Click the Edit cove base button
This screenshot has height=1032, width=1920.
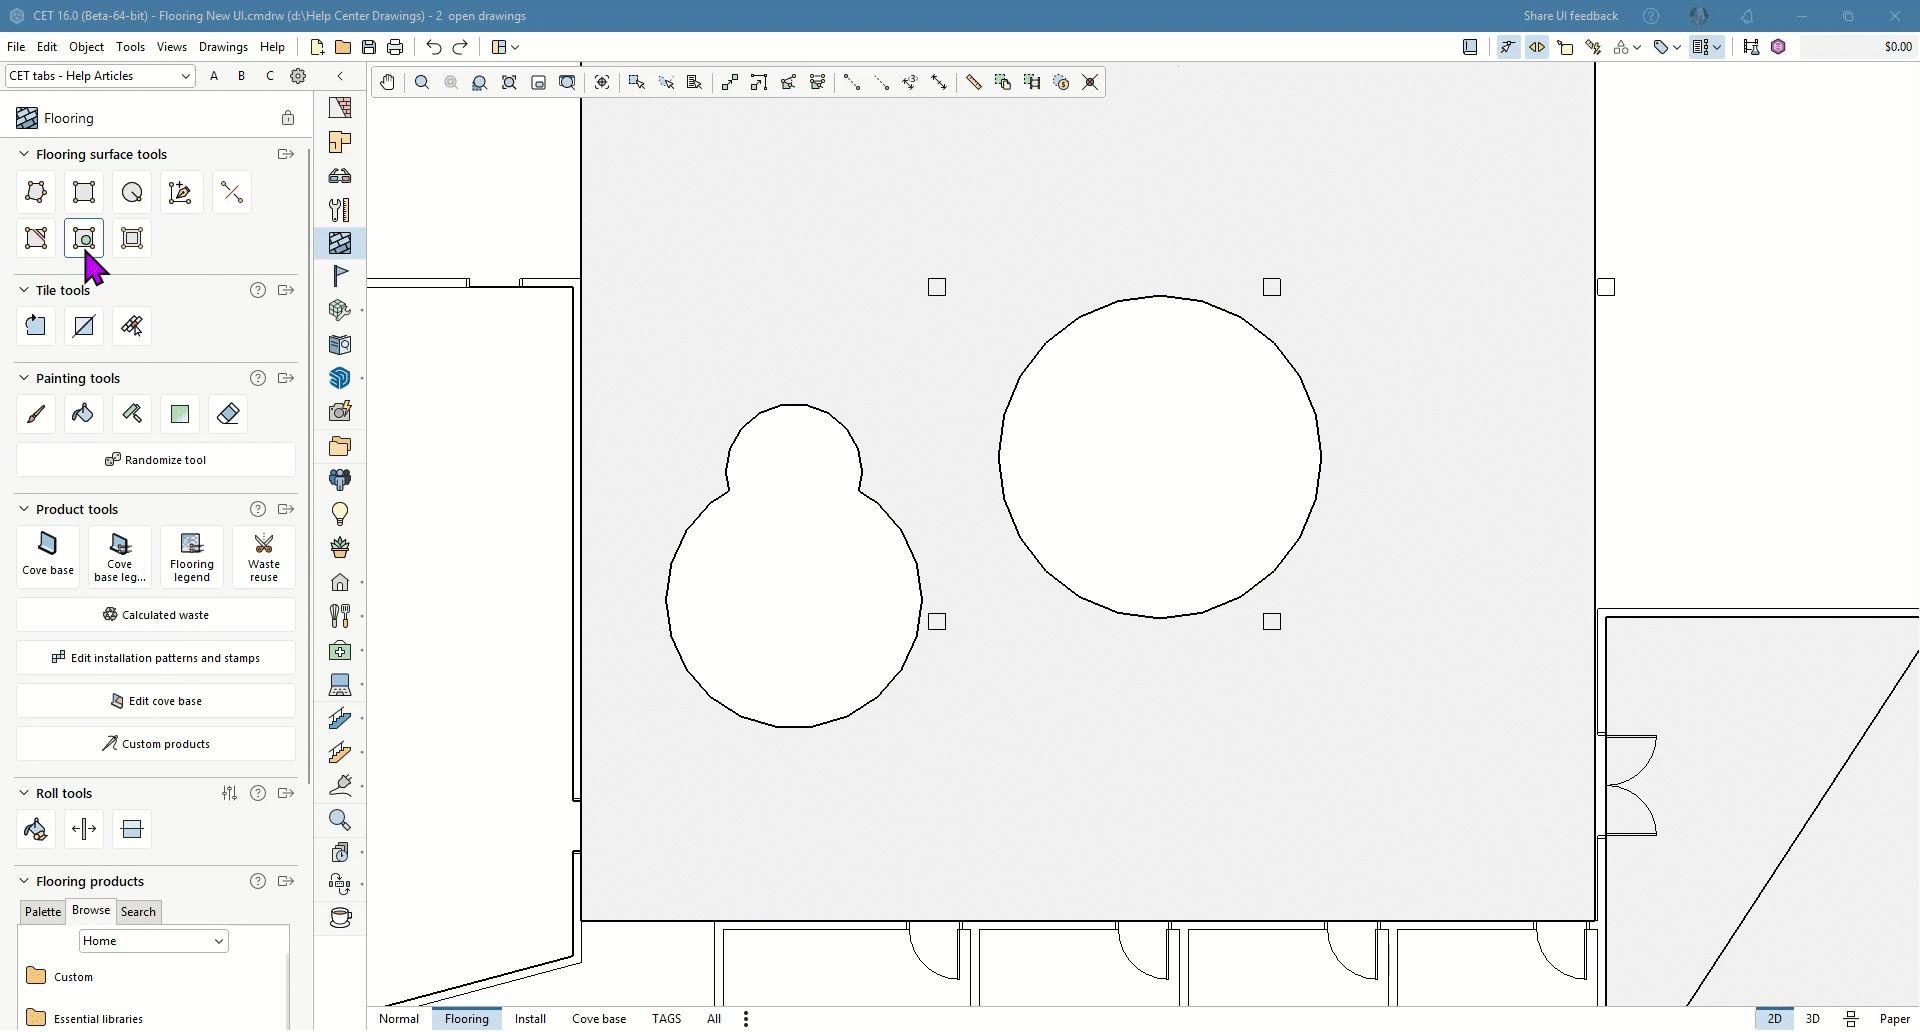point(156,701)
